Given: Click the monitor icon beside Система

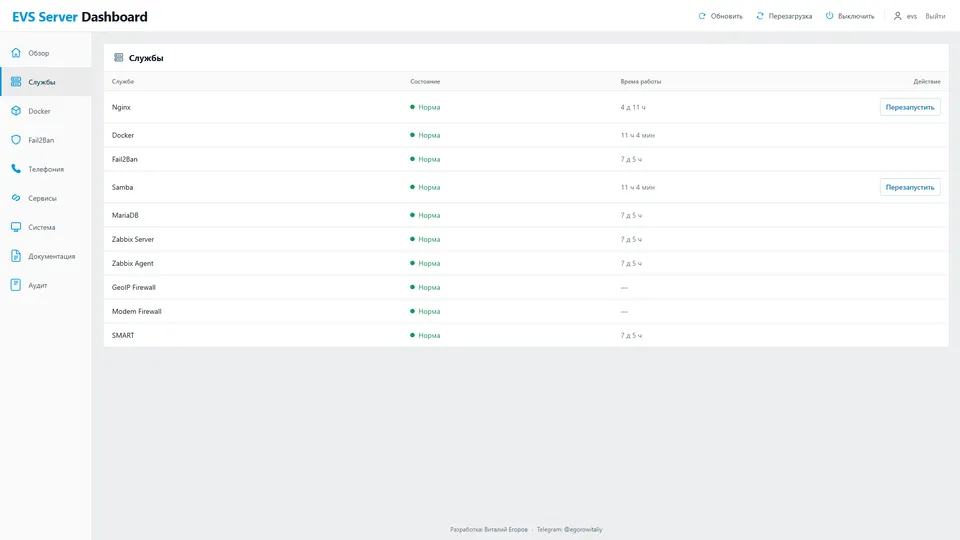Looking at the screenshot, I should (16, 227).
